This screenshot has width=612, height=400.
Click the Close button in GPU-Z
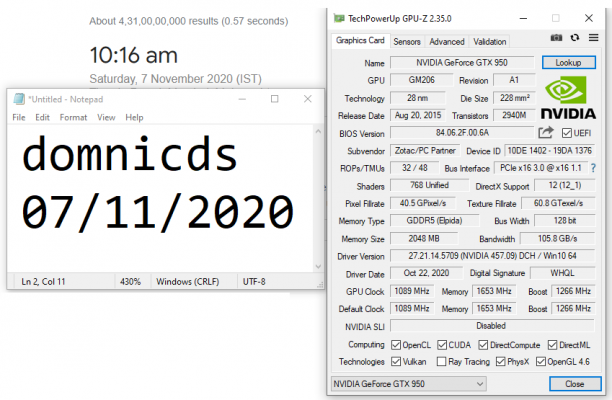pyautogui.click(x=575, y=384)
